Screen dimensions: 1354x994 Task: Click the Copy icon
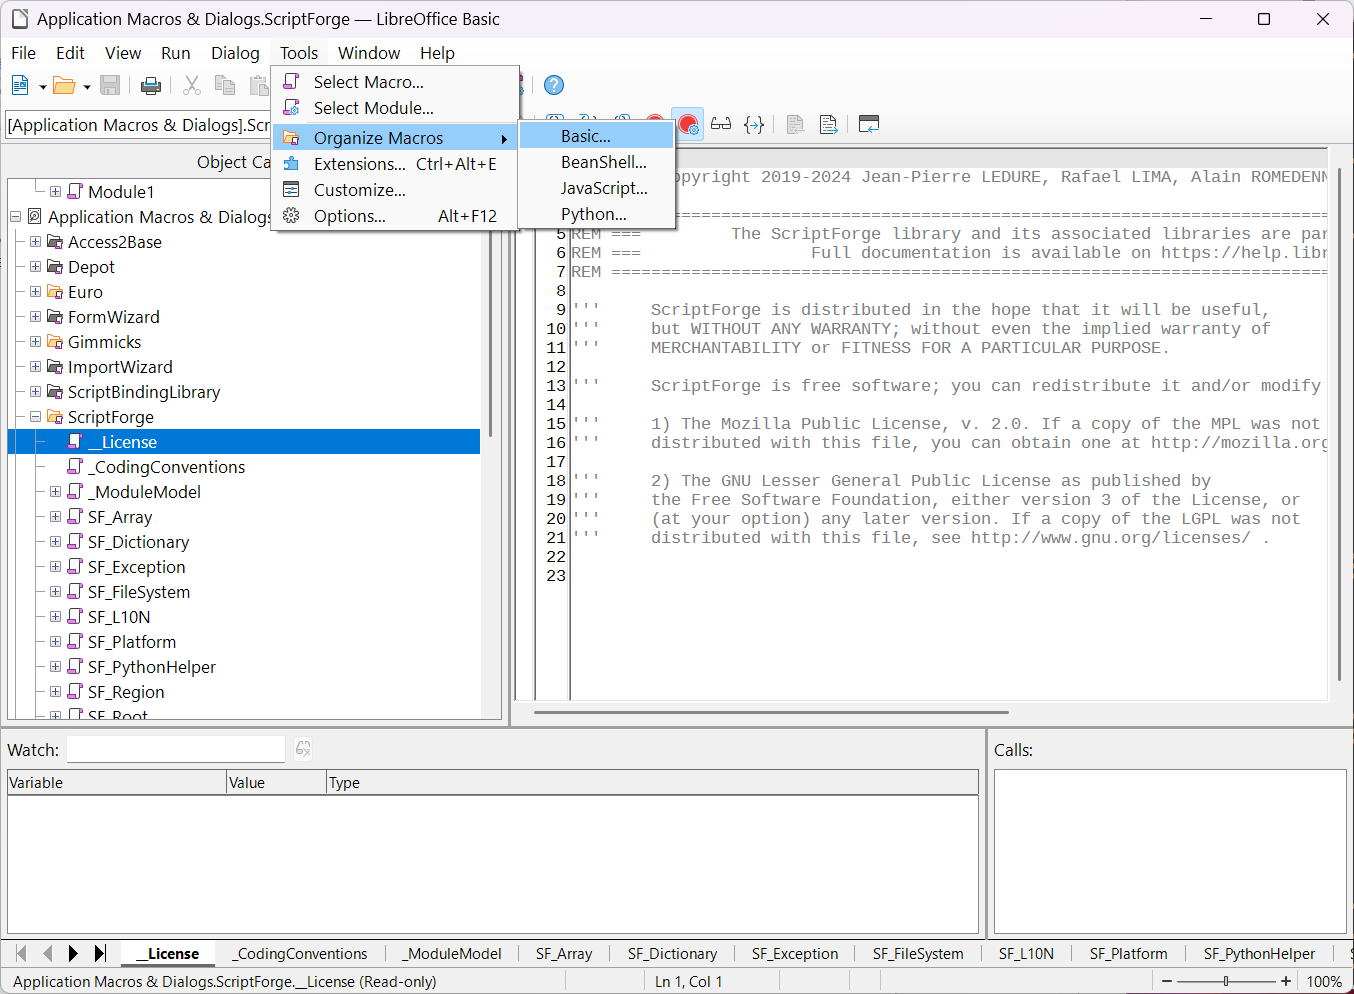tap(225, 86)
